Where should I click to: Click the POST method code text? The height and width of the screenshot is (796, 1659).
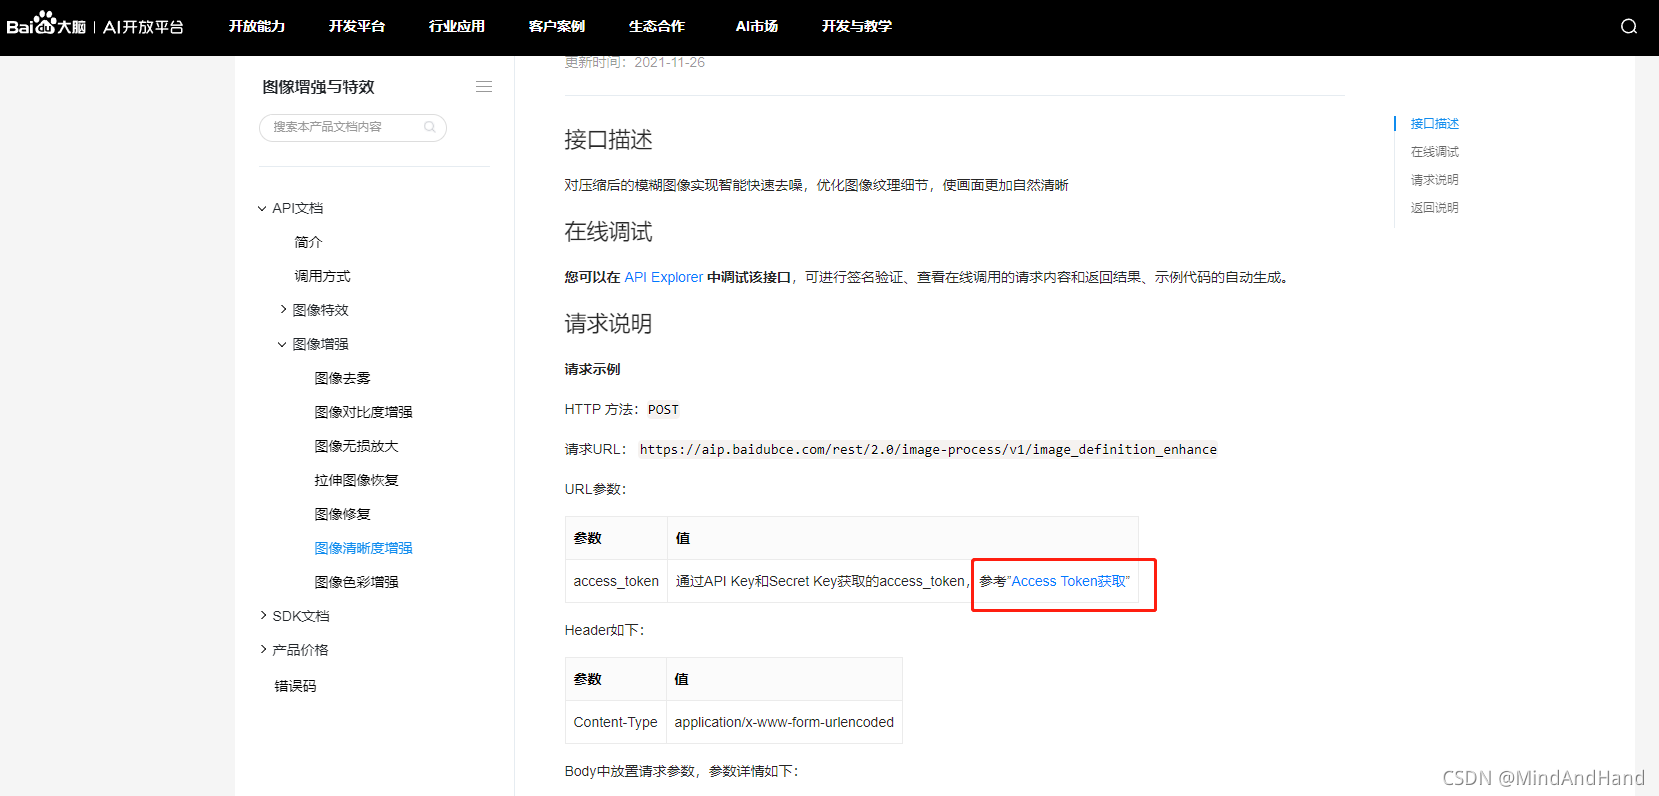(663, 410)
